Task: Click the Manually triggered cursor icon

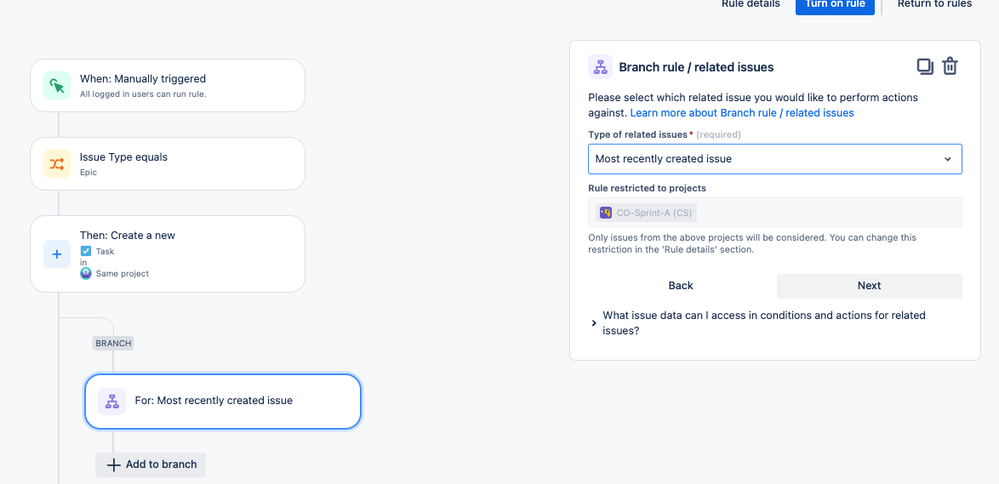Action: [57, 86]
